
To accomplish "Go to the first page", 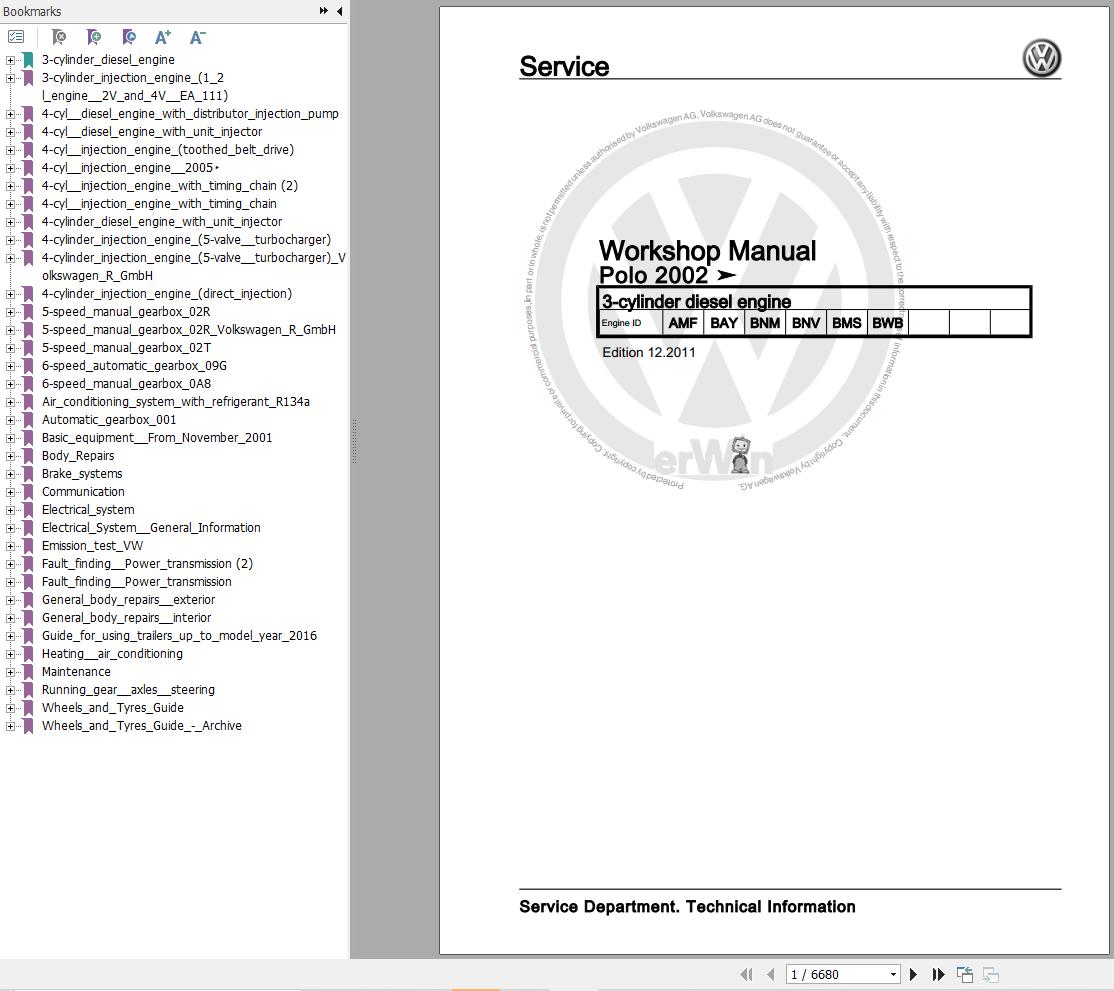I will [x=746, y=975].
